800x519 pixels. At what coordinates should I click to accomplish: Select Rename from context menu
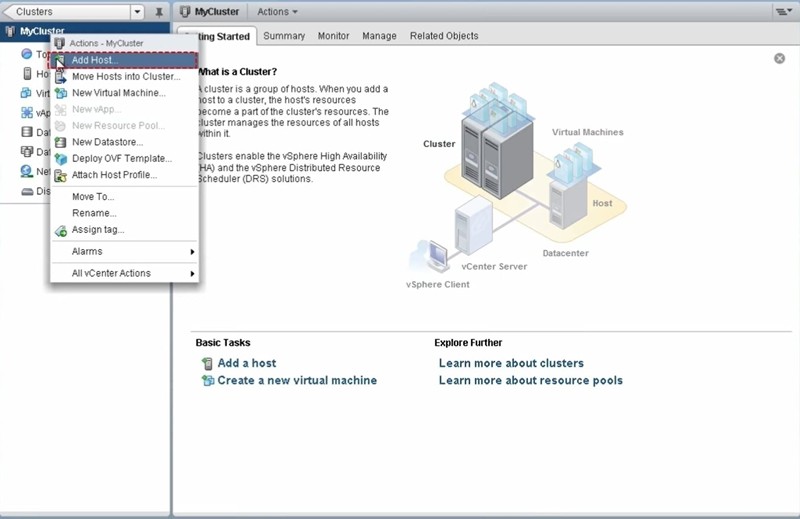coord(124,213)
